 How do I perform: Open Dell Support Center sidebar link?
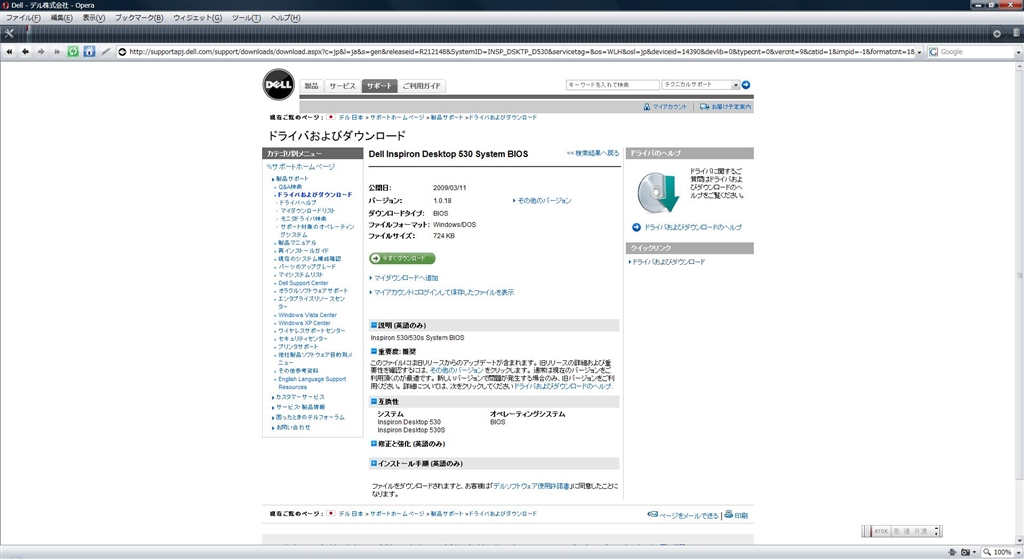303,283
